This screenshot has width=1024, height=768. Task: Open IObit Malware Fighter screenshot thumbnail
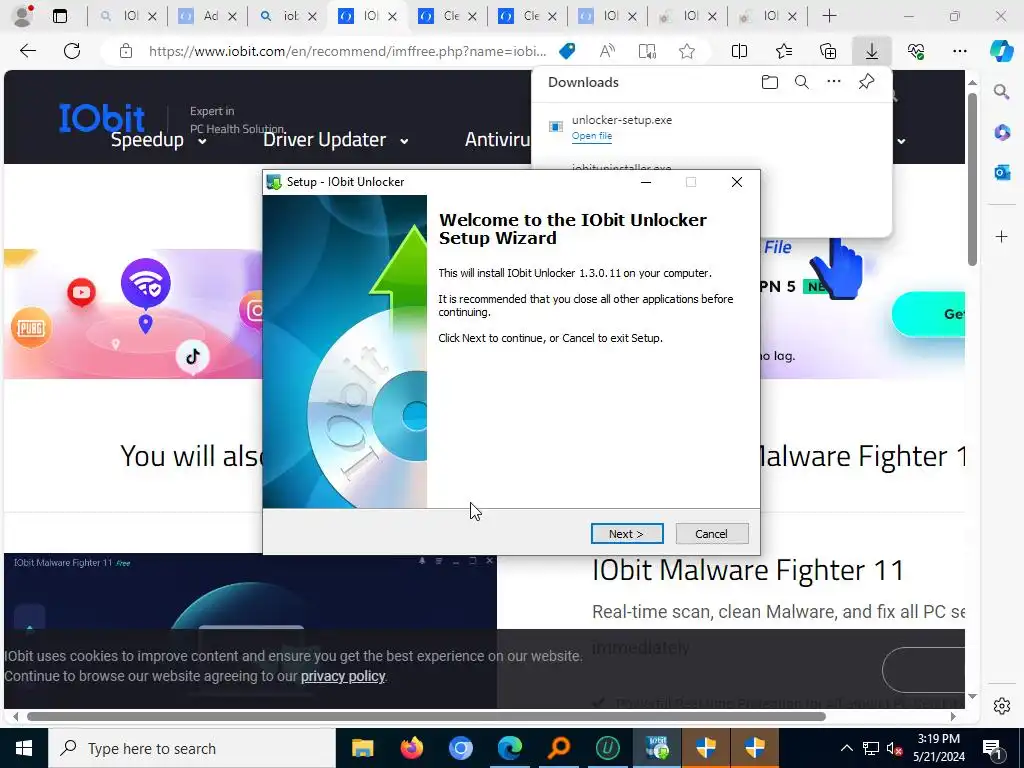[250, 630]
